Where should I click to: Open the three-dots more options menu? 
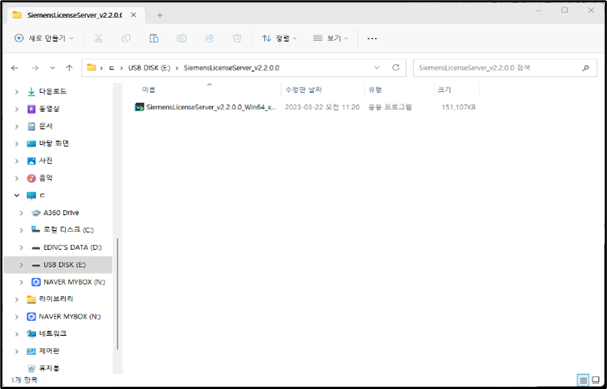point(372,39)
